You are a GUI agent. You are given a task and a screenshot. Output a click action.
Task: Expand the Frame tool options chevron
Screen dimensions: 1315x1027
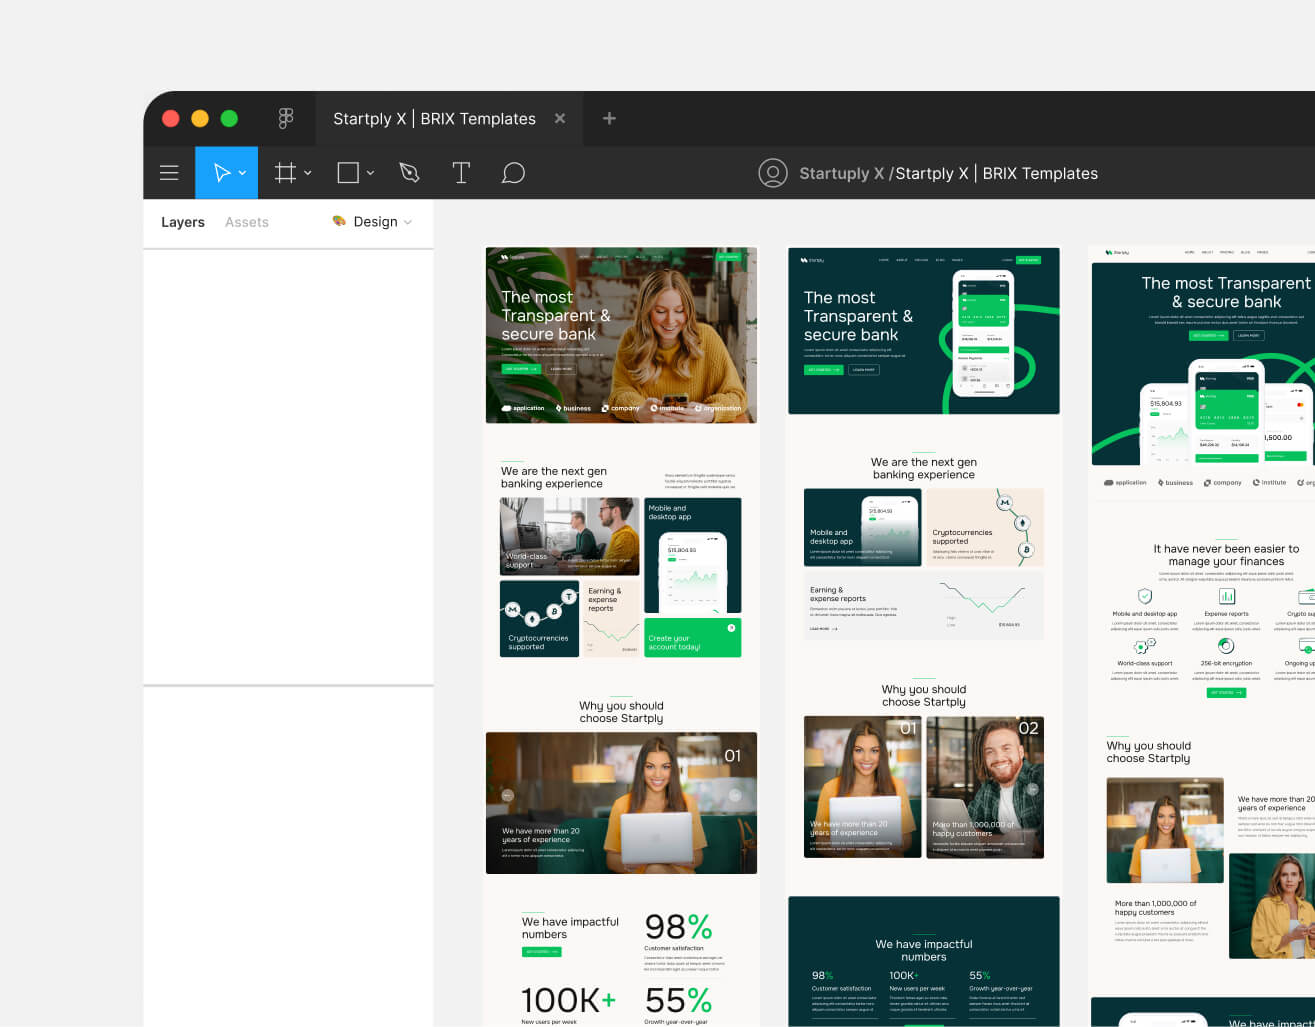307,172
